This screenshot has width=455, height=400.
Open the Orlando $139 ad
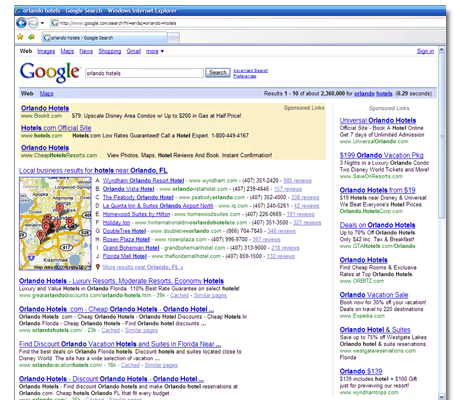tap(361, 371)
